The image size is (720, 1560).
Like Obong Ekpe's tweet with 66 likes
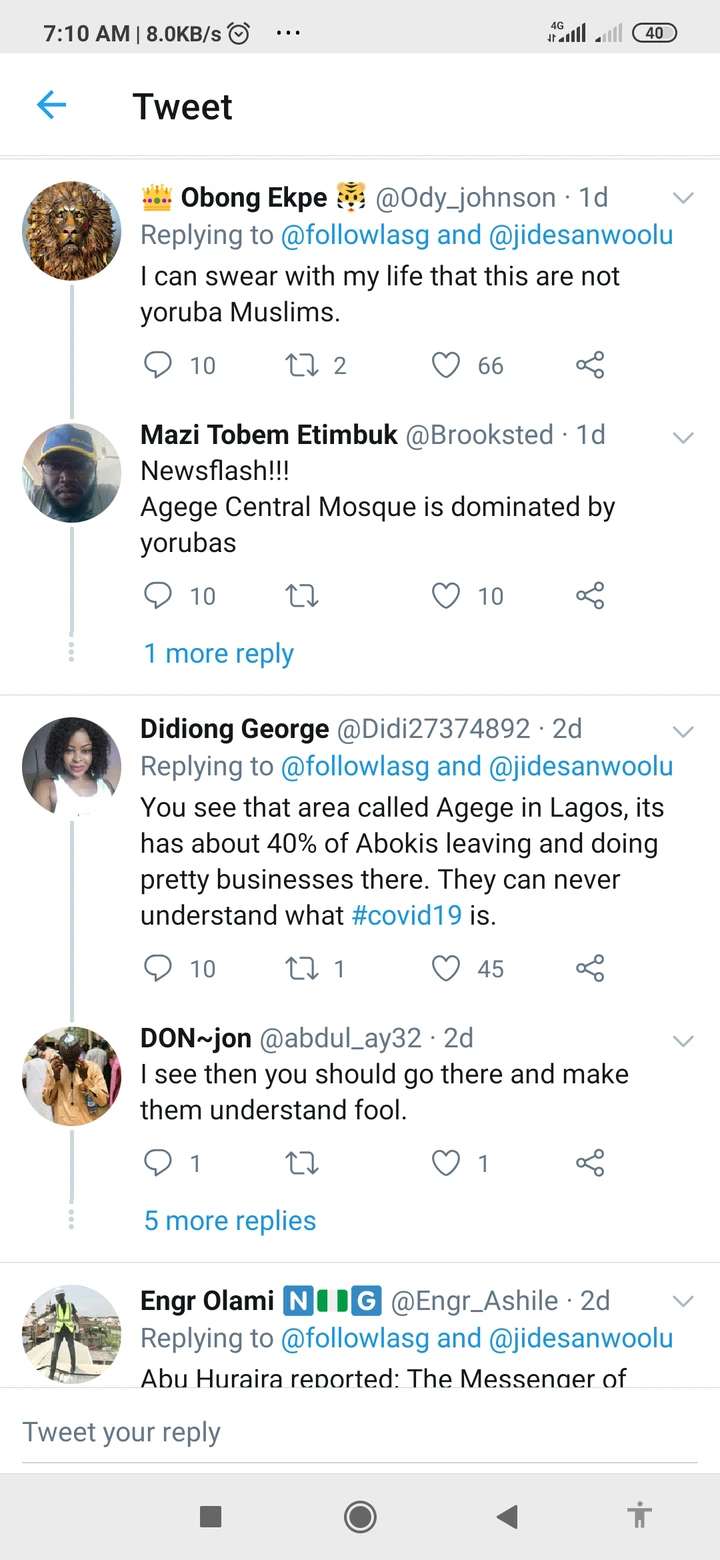pyautogui.click(x=446, y=365)
